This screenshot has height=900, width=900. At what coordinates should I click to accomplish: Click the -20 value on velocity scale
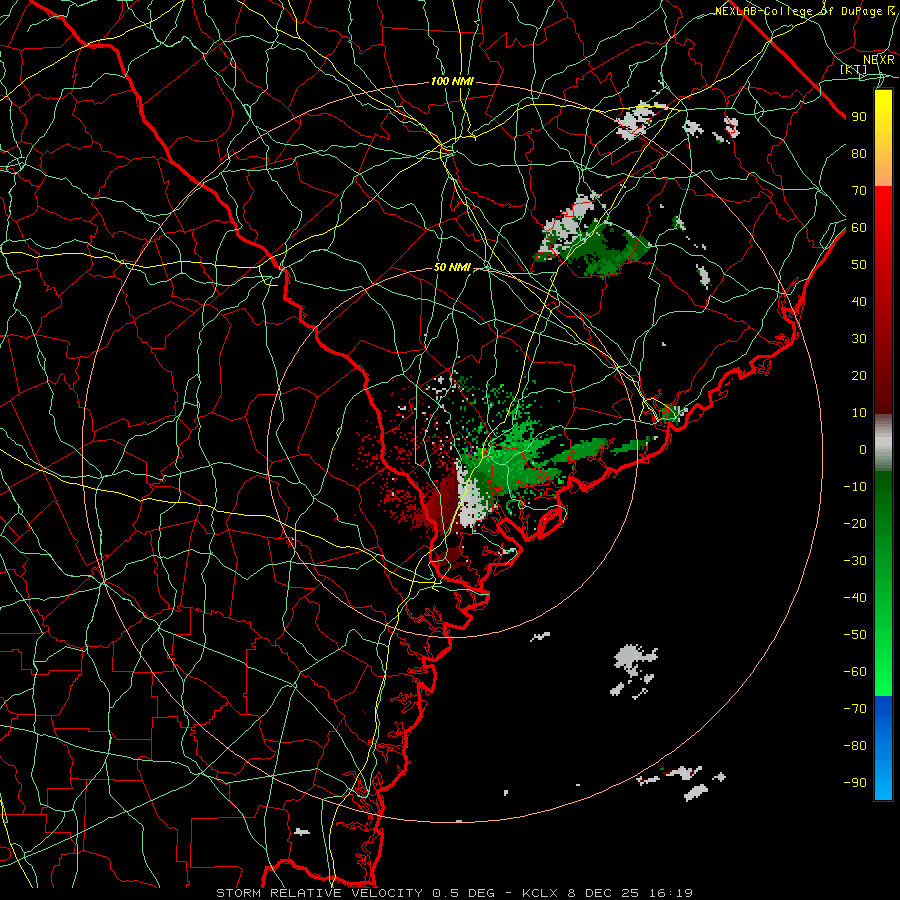[x=855, y=524]
